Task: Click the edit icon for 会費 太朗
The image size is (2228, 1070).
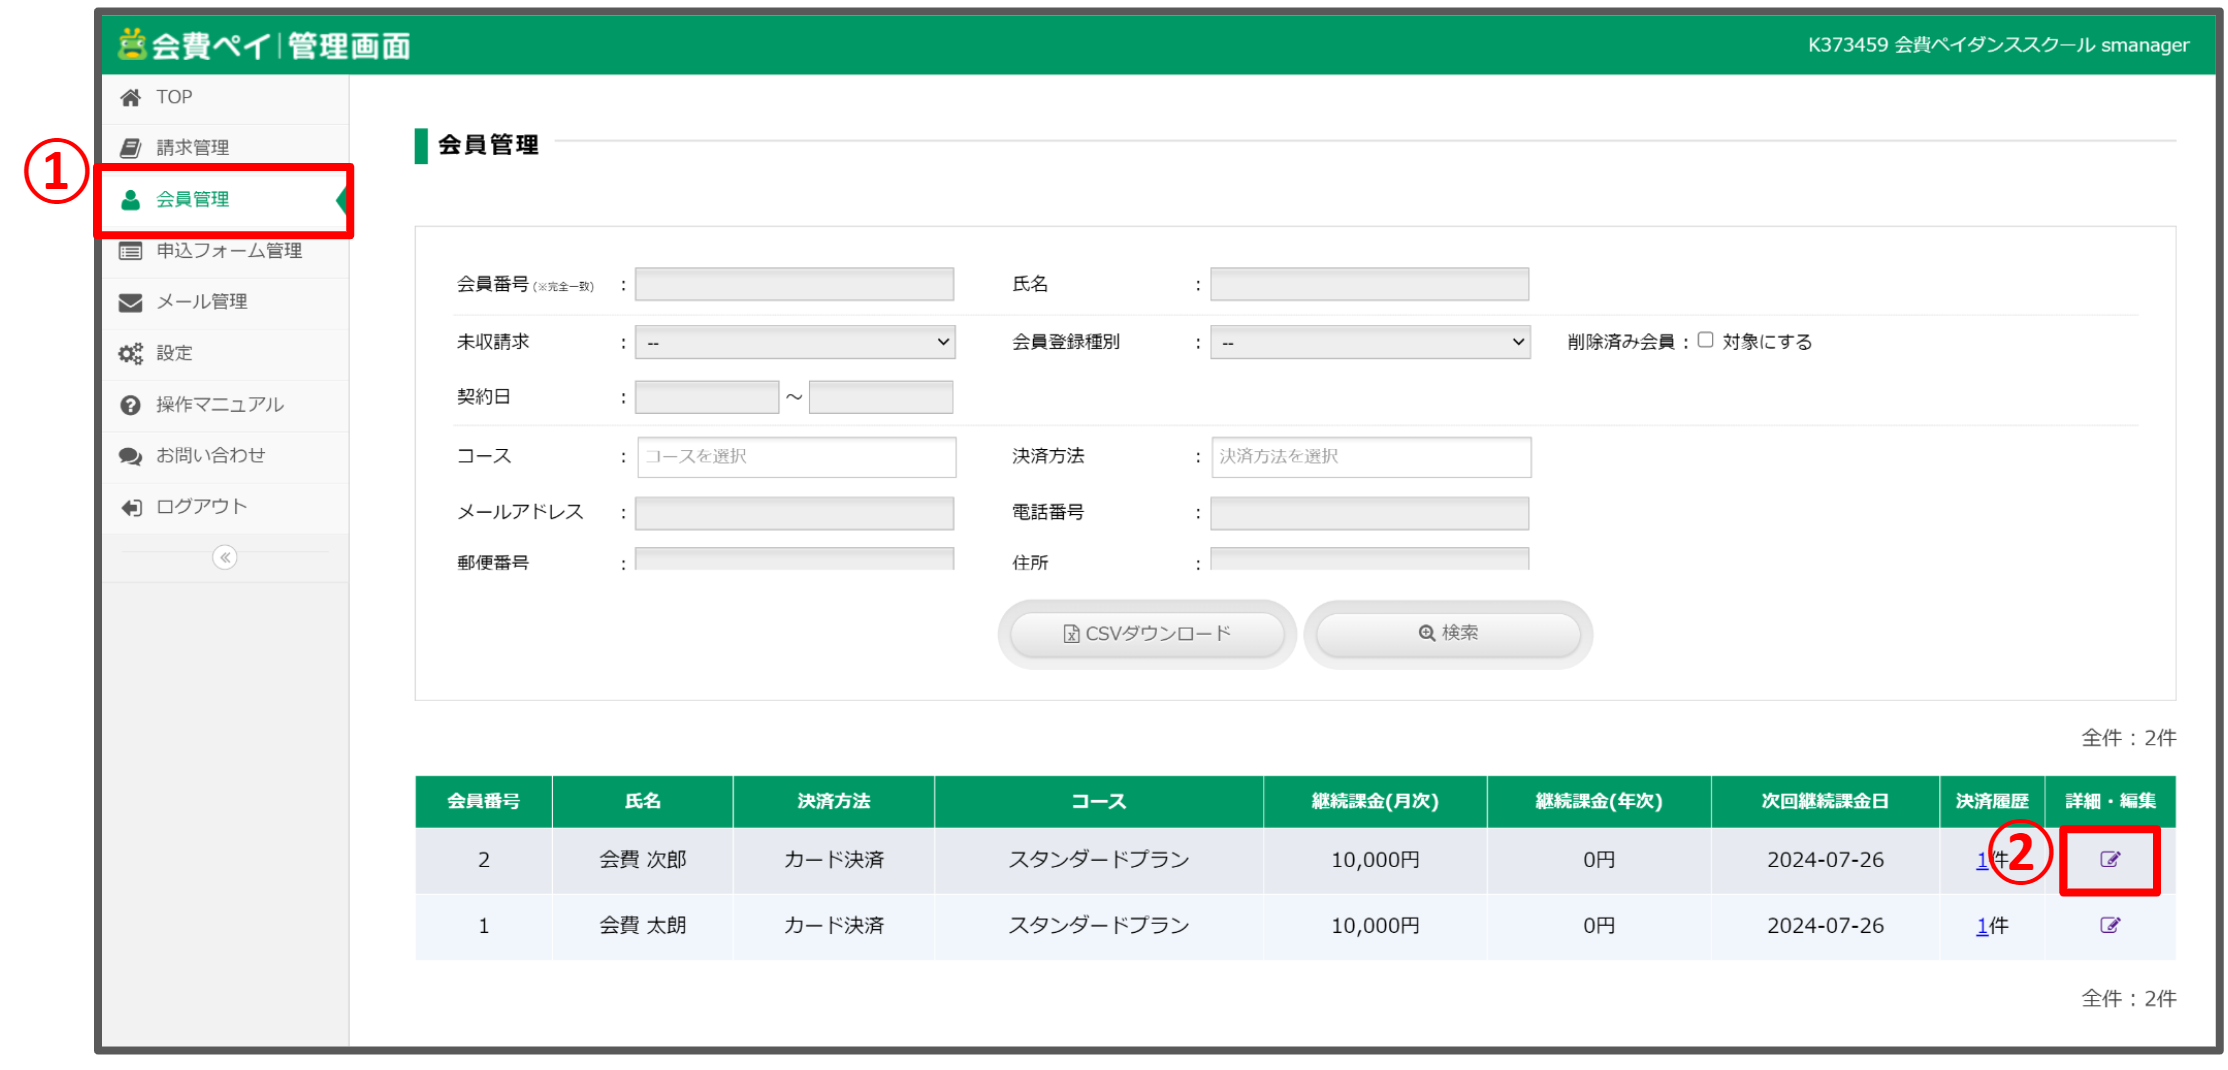Action: (x=2109, y=925)
